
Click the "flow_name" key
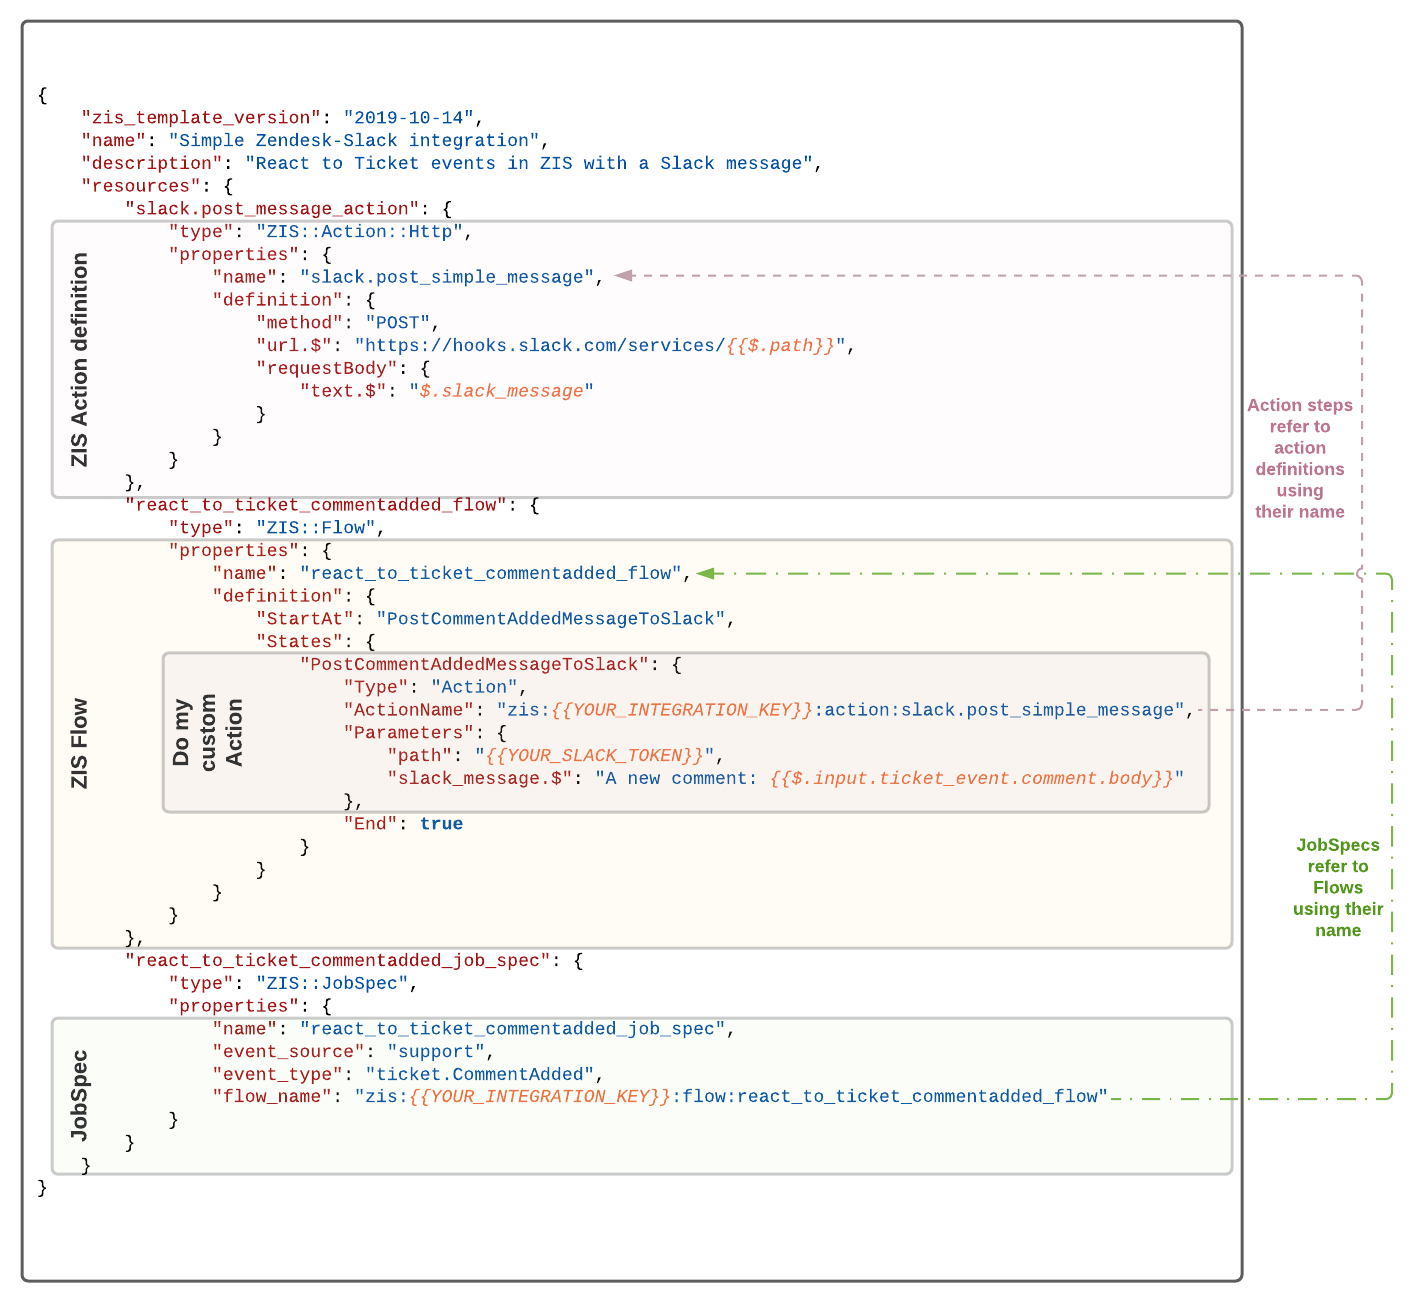272,1097
